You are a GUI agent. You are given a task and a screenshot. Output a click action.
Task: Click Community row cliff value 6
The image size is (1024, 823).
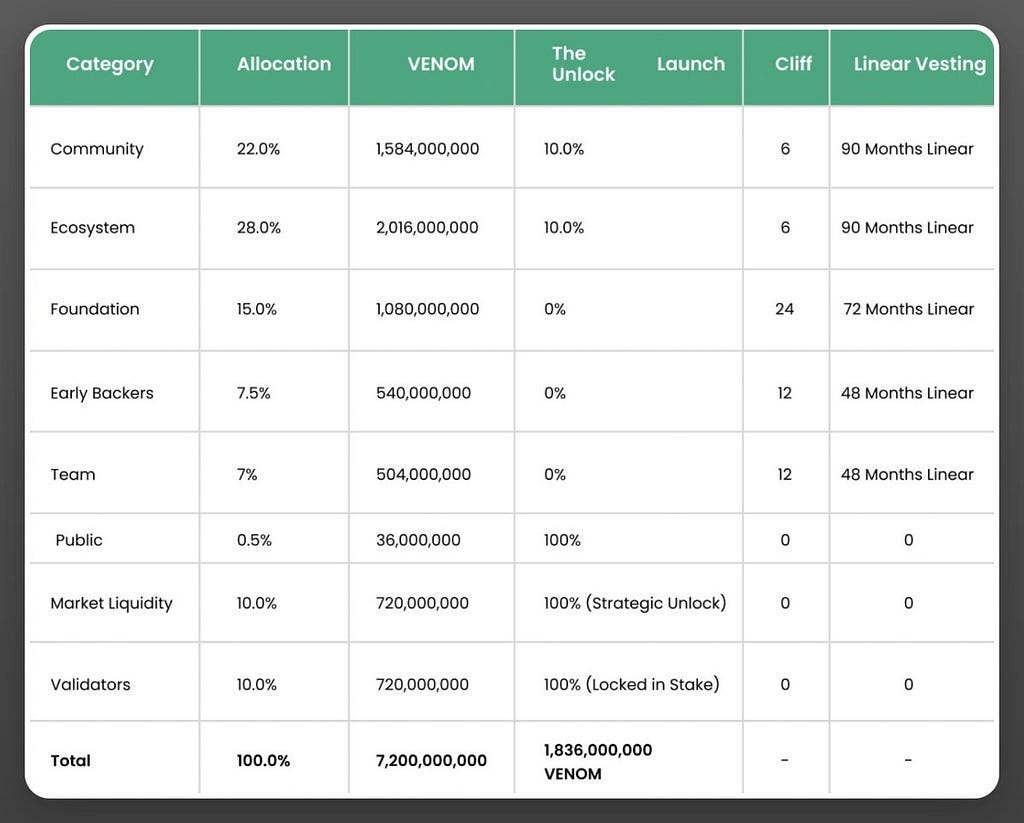click(785, 149)
